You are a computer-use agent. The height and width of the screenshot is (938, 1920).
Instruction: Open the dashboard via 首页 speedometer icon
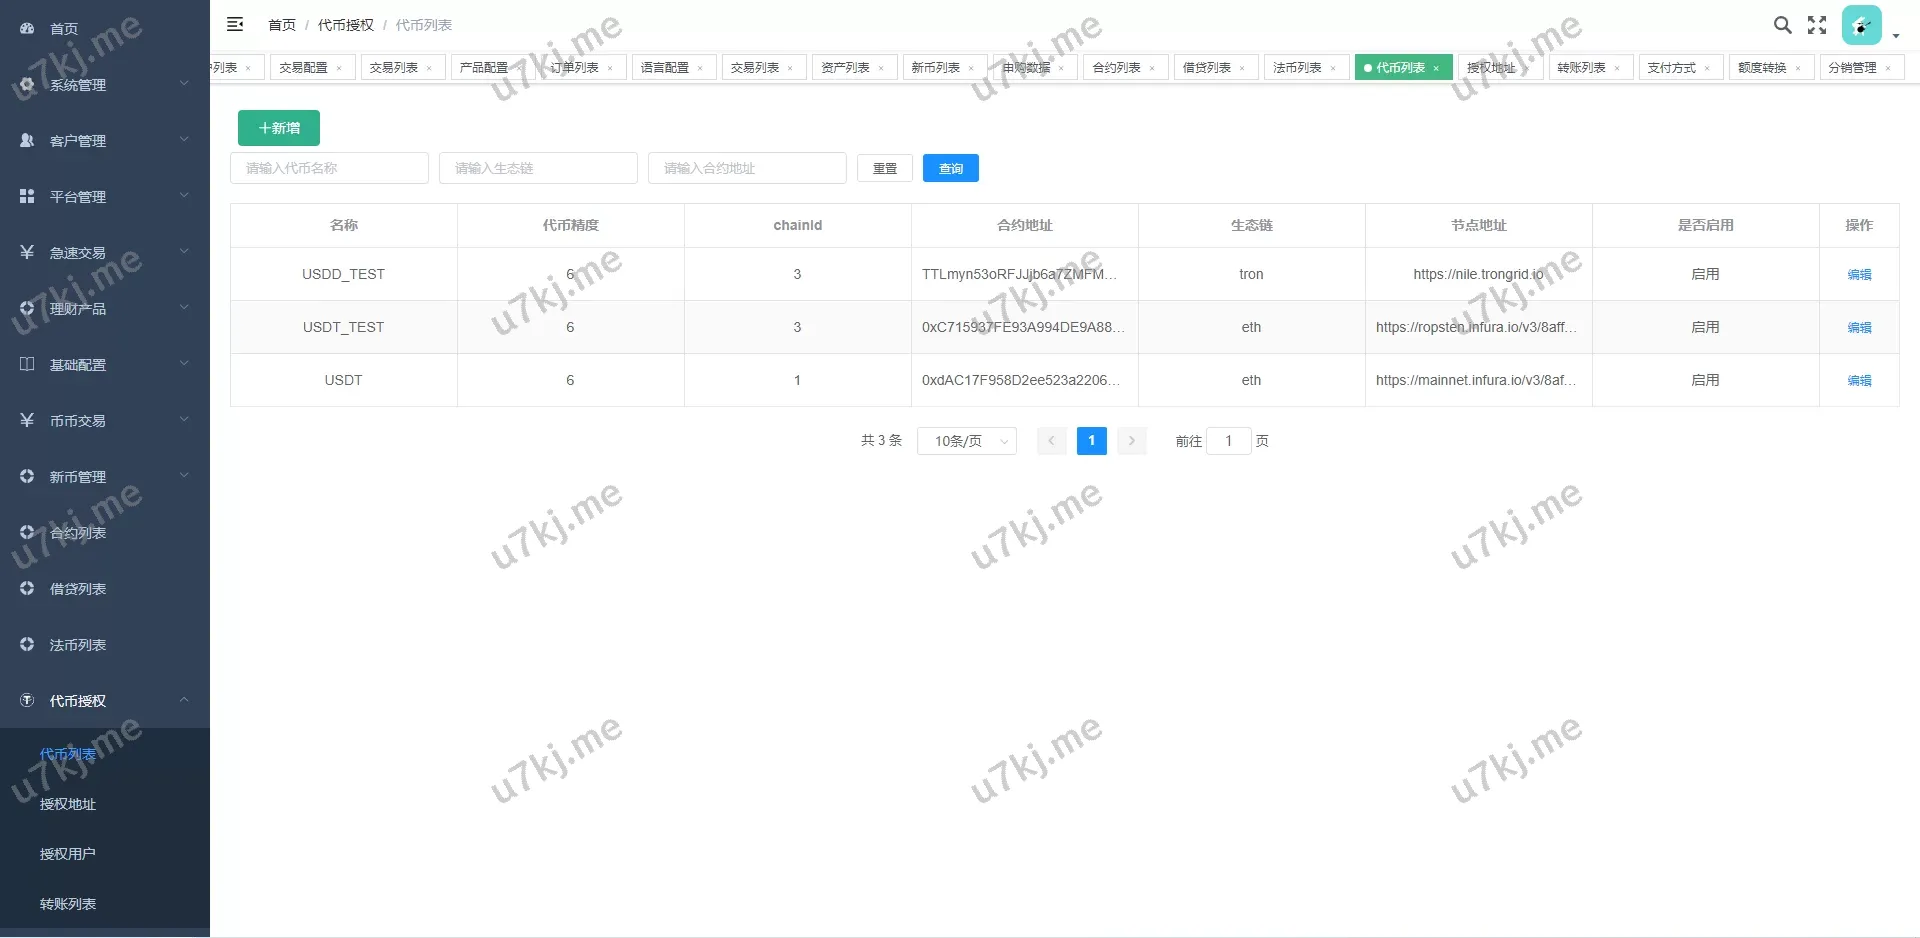26,28
